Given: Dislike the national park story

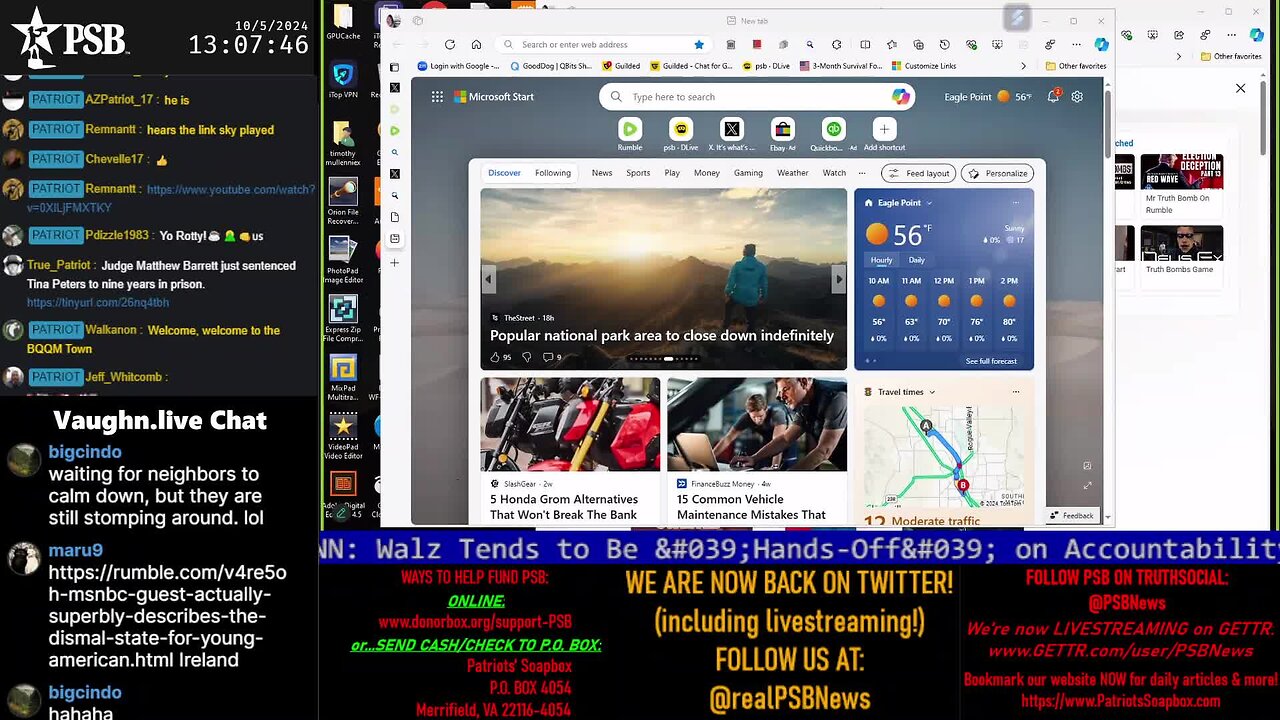Looking at the screenshot, I should coord(526,357).
